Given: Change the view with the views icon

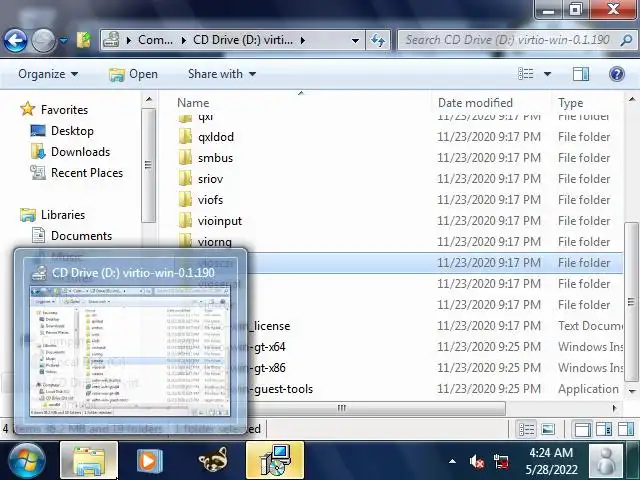Looking at the screenshot, I should (526, 74).
